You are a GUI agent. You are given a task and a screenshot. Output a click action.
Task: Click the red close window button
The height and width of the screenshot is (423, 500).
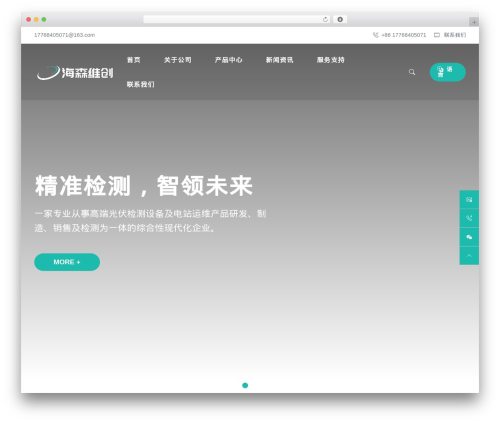[29, 19]
